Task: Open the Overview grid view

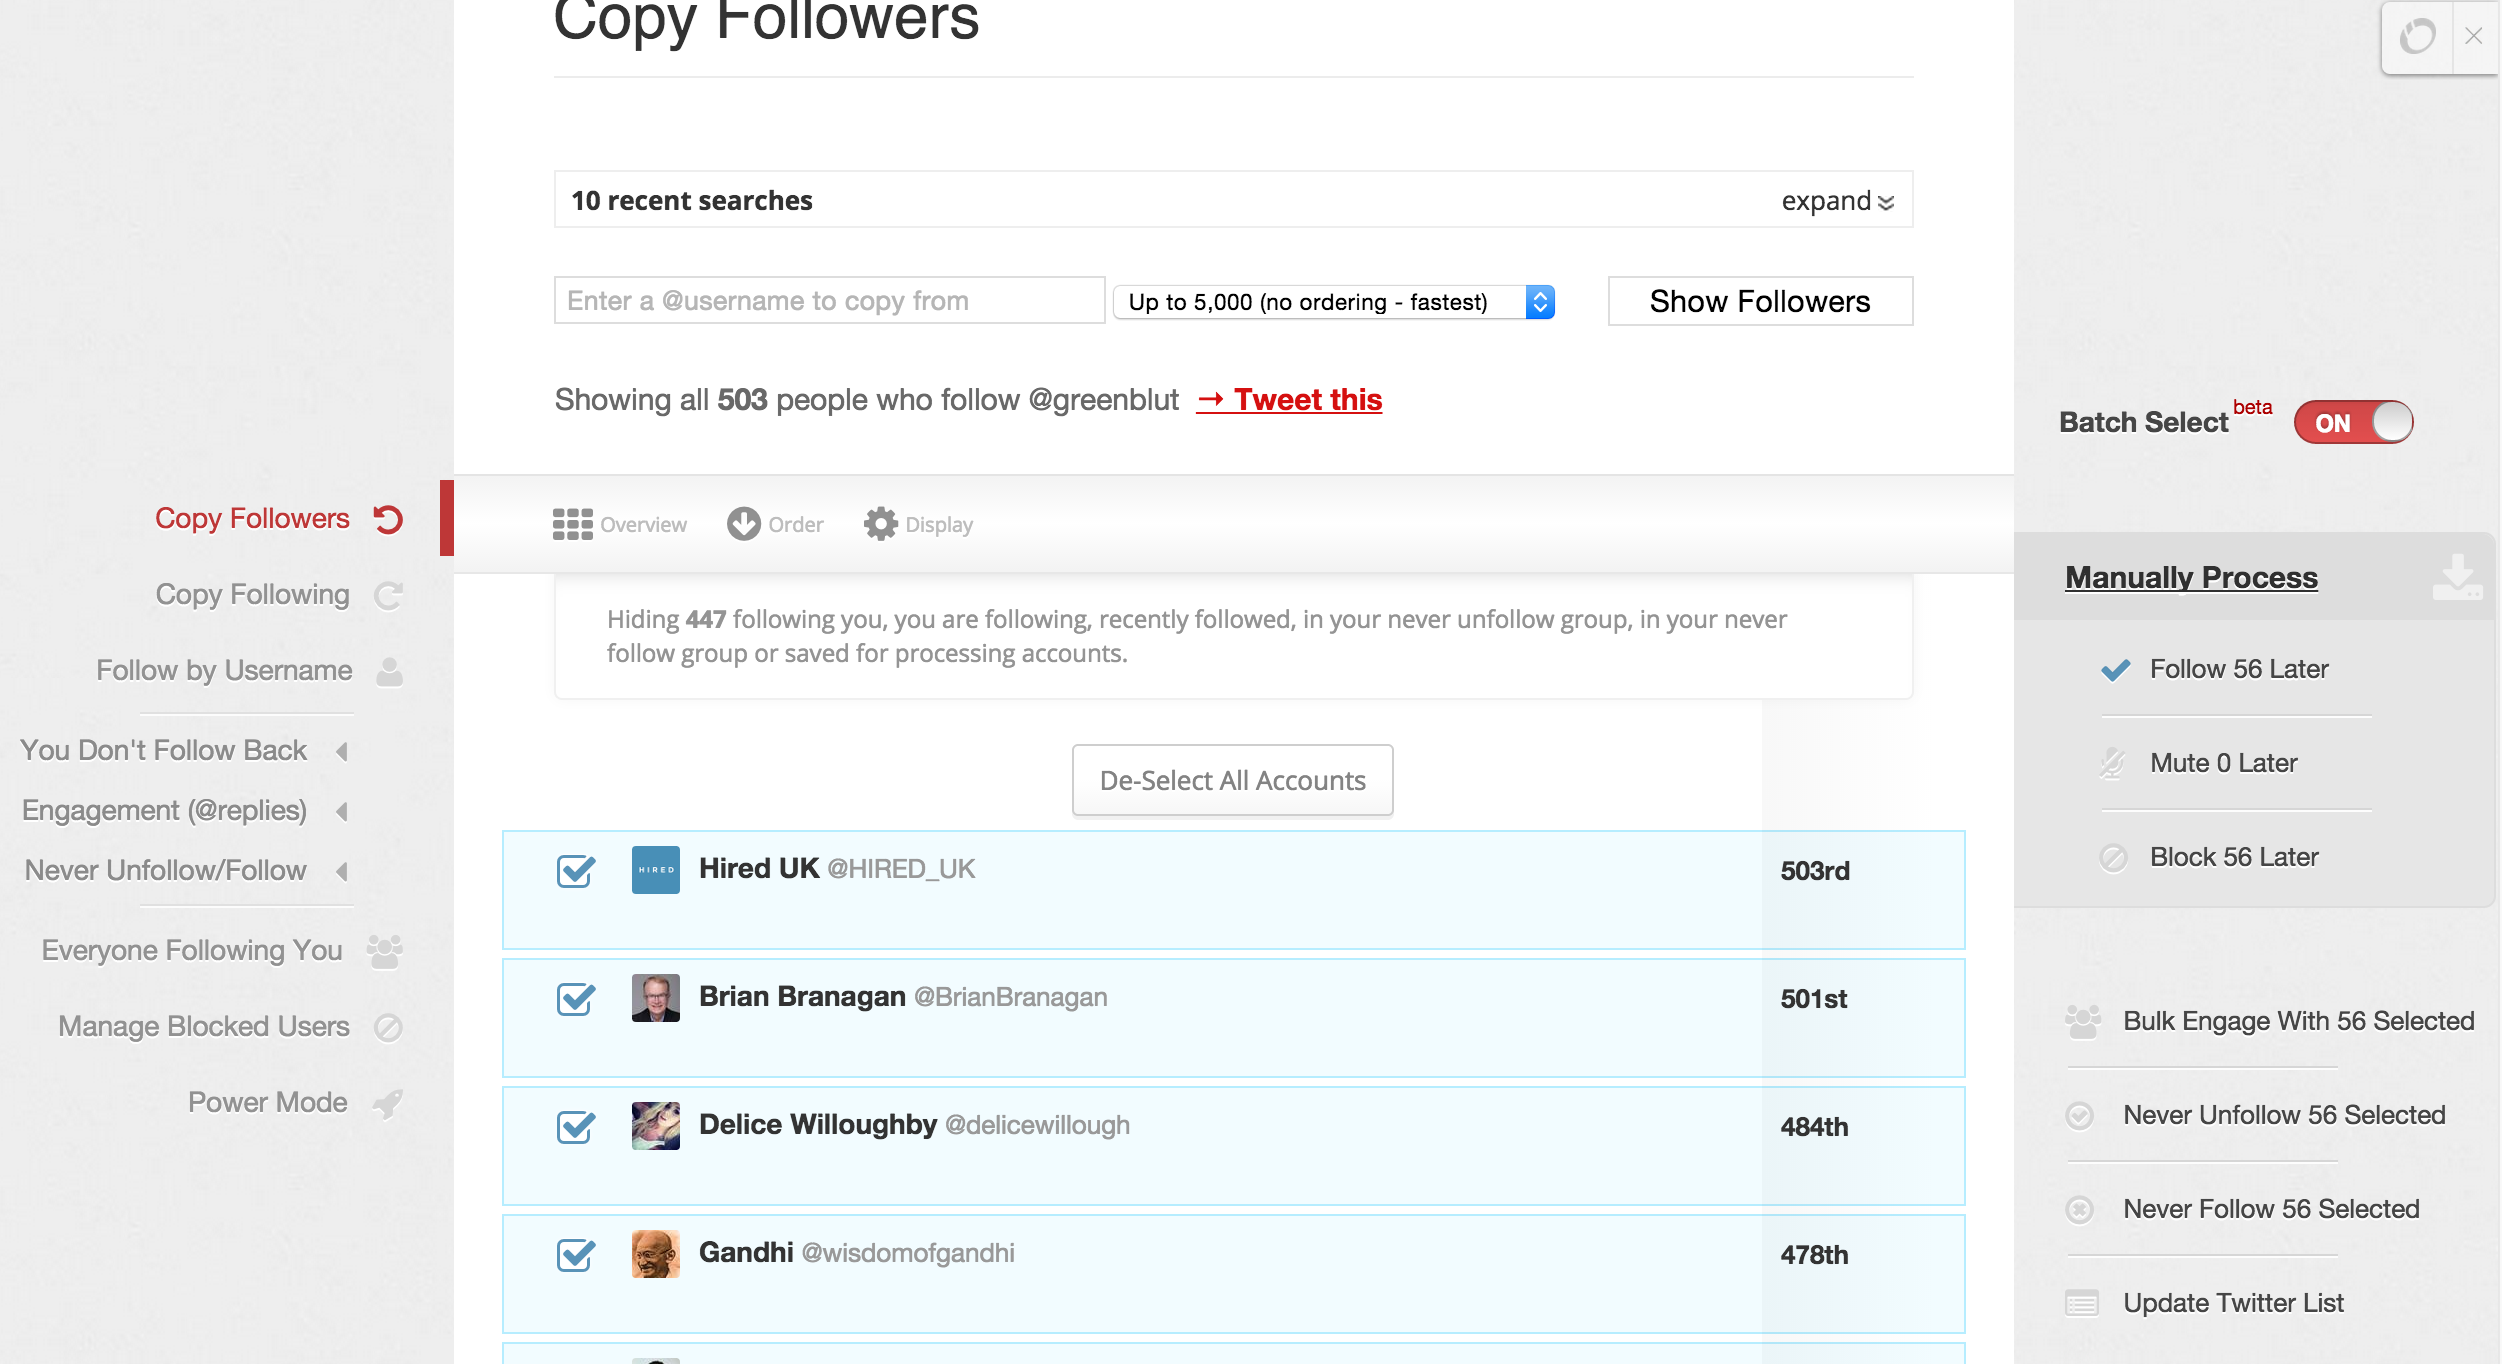Action: [619, 524]
